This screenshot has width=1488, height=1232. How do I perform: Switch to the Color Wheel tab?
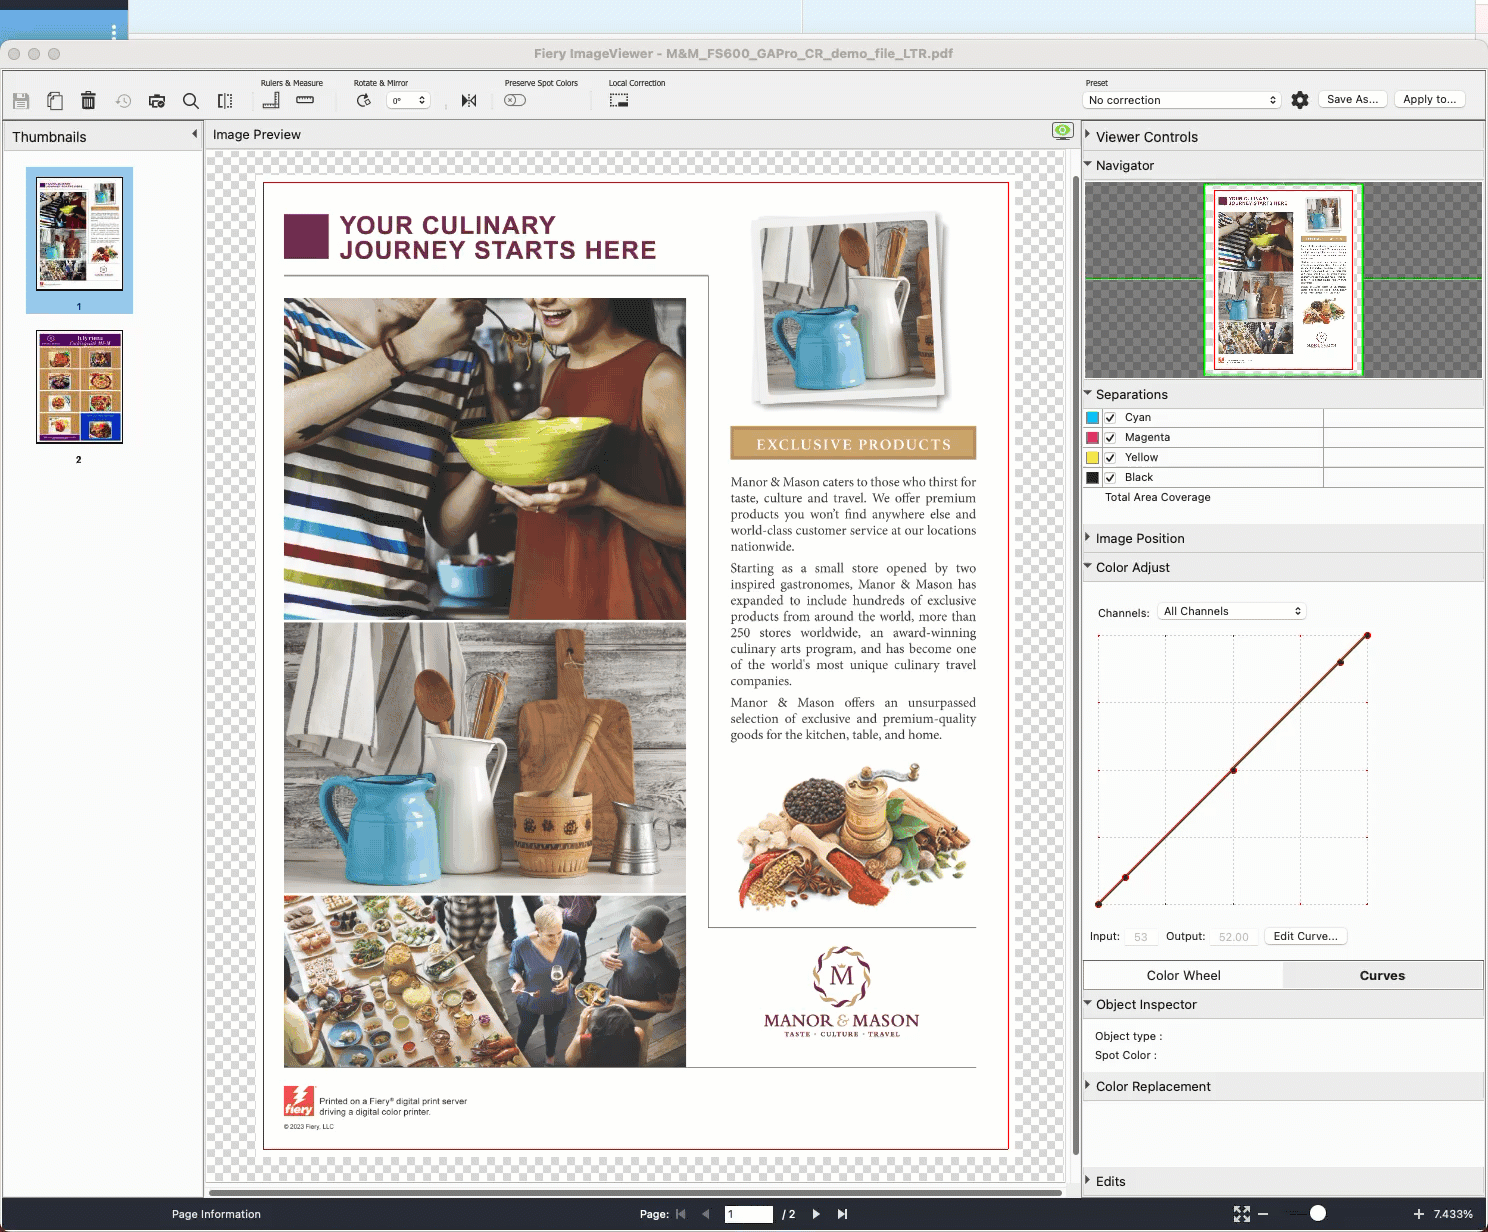click(1183, 975)
